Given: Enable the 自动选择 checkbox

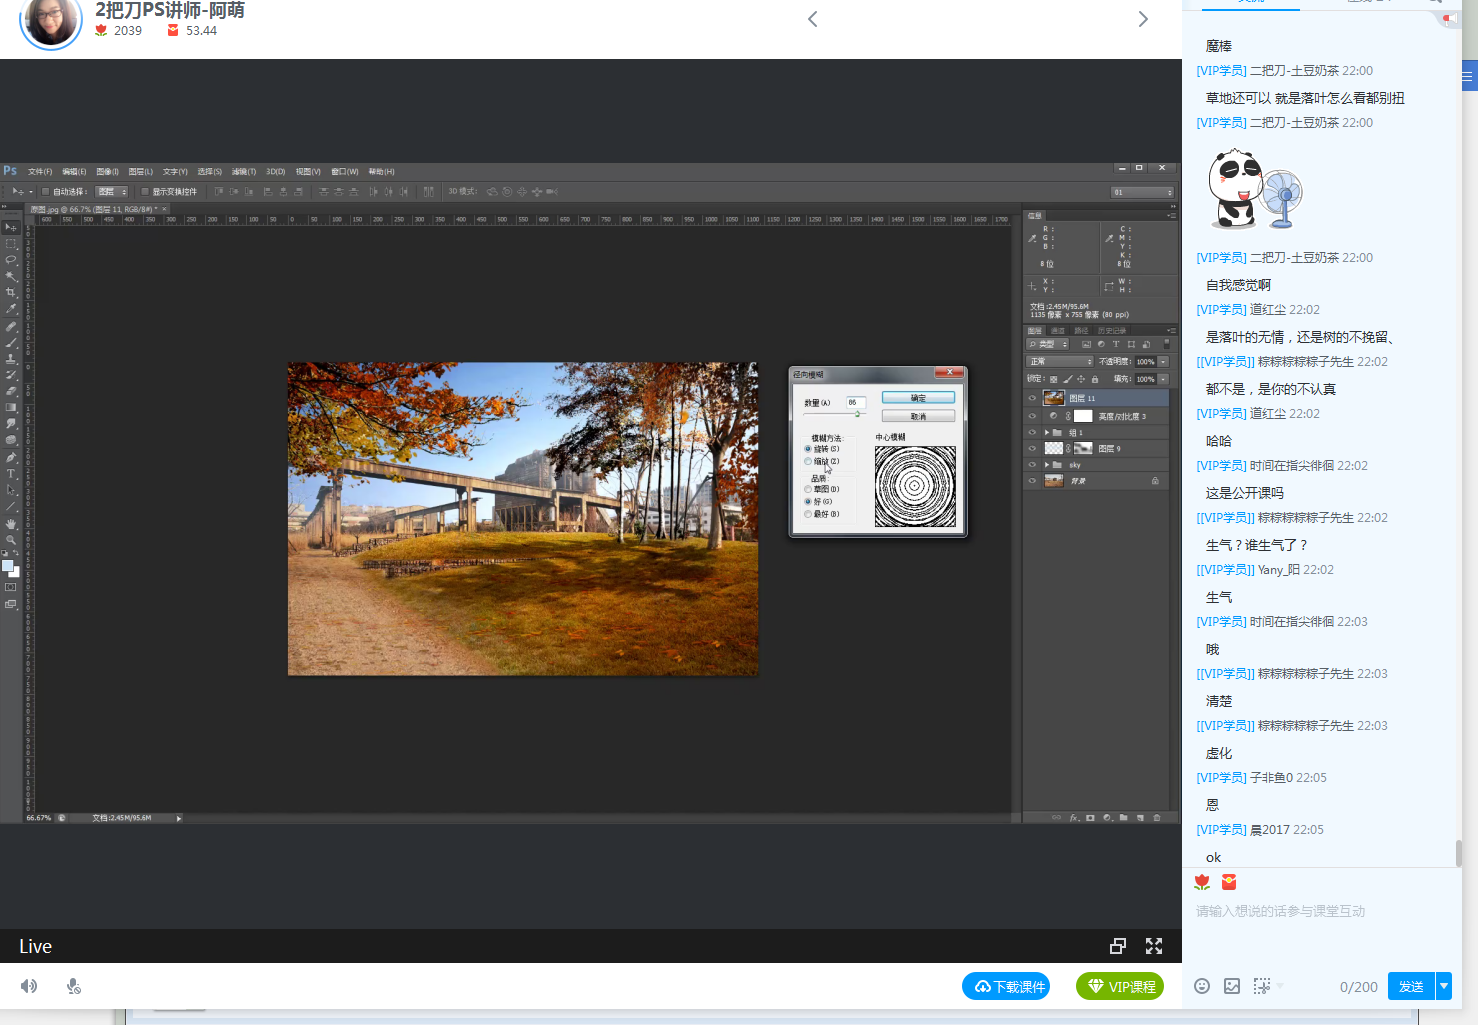Looking at the screenshot, I should 46,191.
